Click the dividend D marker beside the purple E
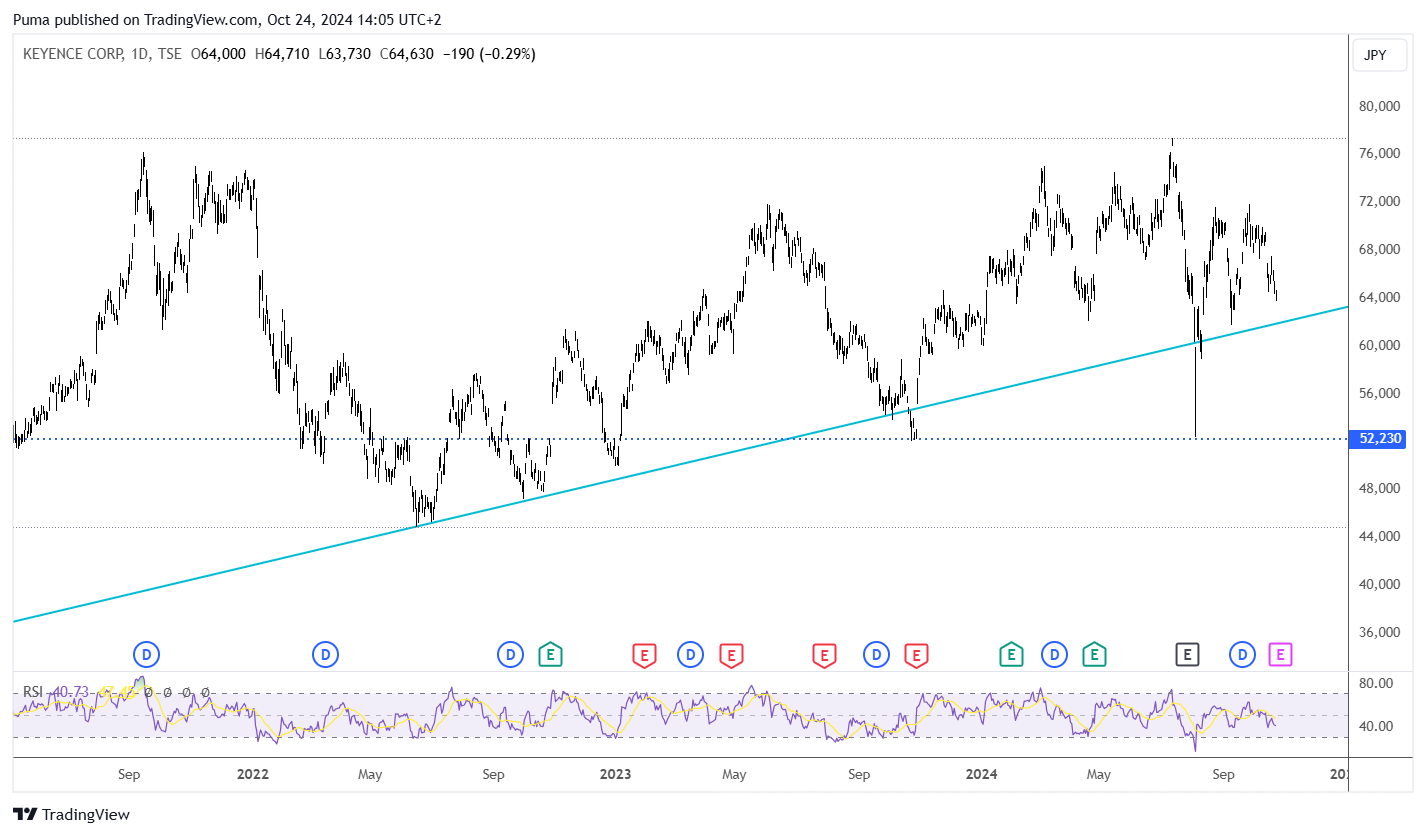Viewport: 1426px width, 836px height. [1243, 655]
